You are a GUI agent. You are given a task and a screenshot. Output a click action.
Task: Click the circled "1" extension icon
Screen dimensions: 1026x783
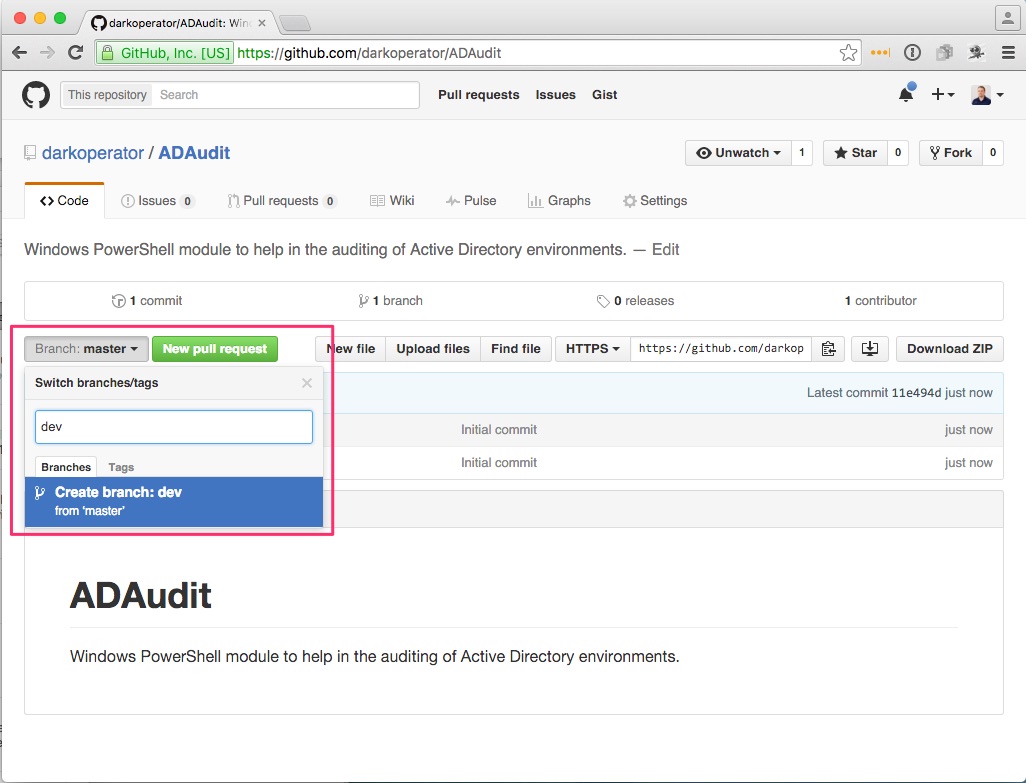click(x=912, y=53)
